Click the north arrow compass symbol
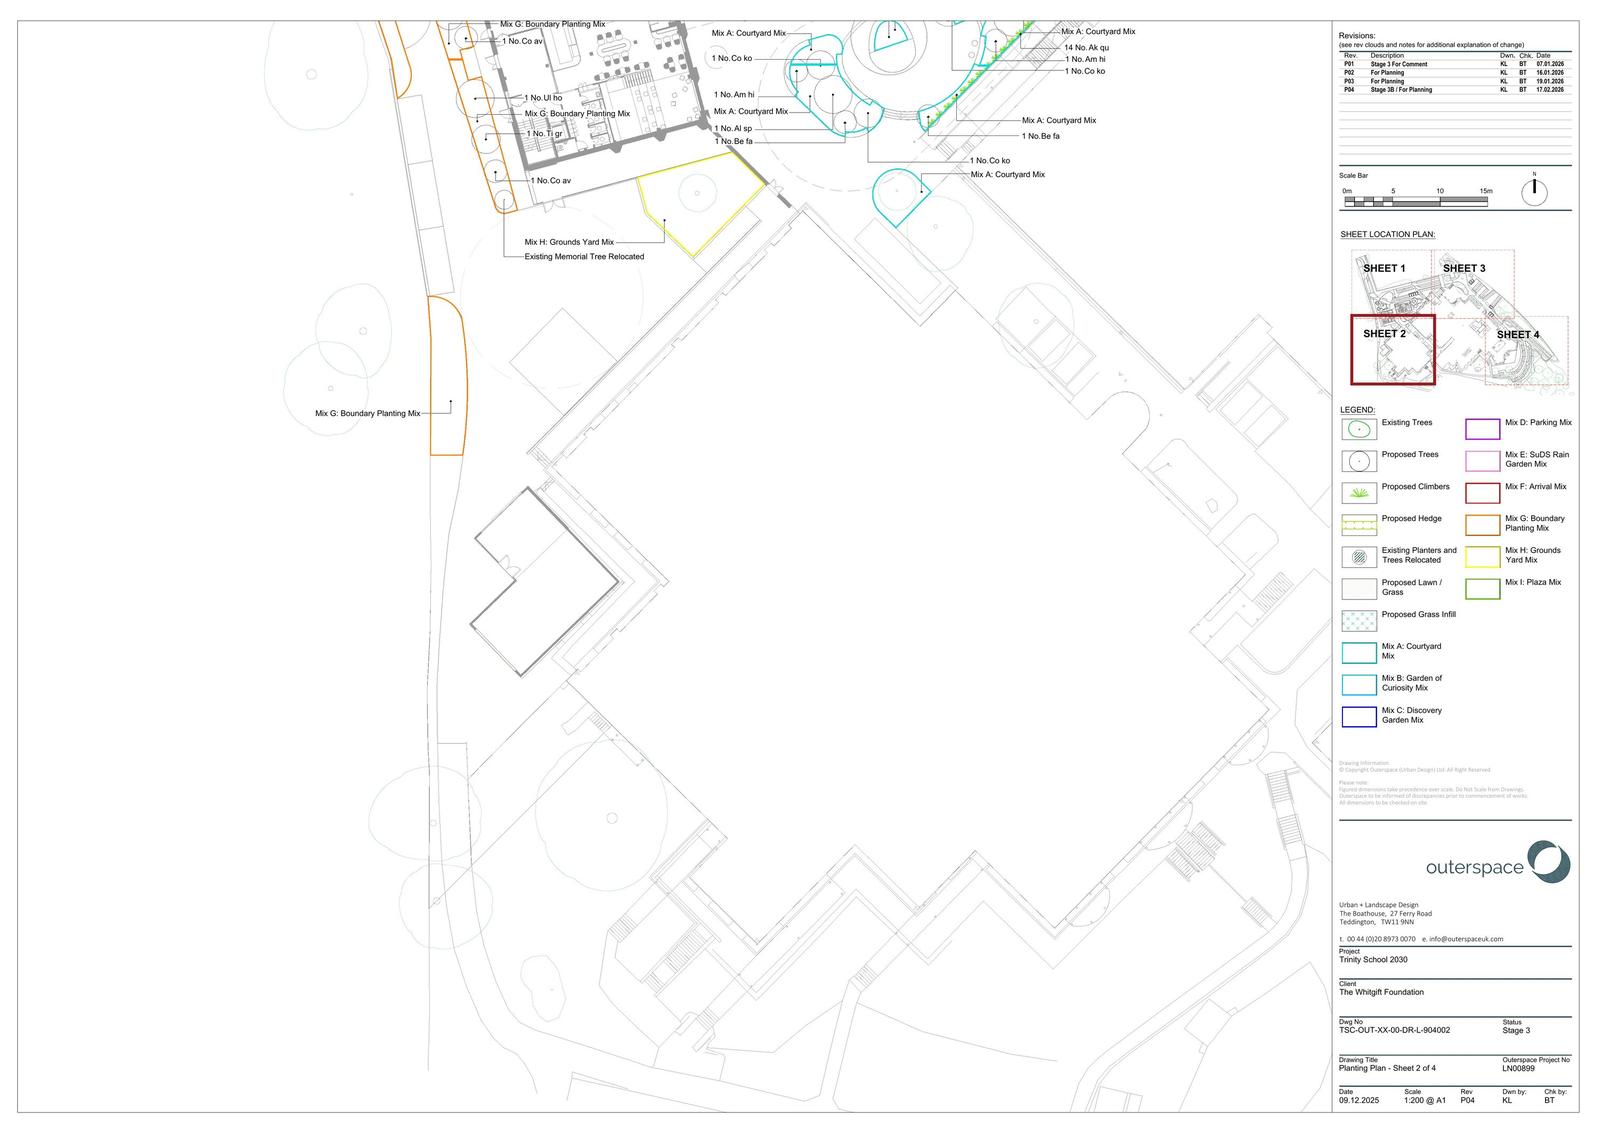The width and height of the screenshot is (1600, 1130). (1533, 192)
